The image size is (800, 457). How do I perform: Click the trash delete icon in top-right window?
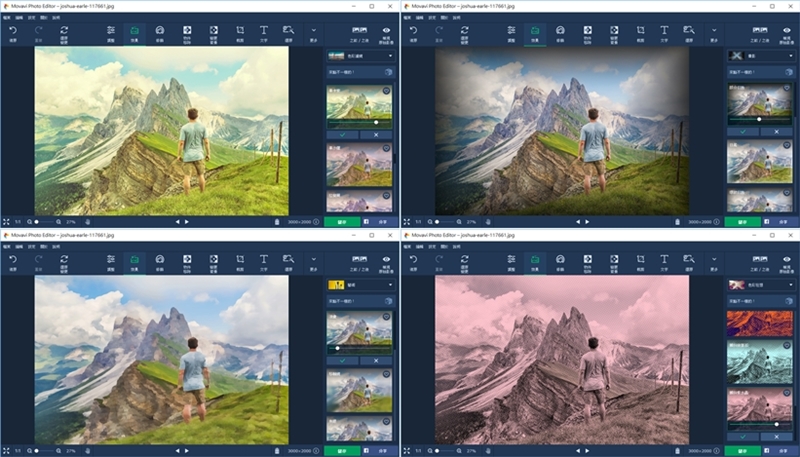(677, 221)
